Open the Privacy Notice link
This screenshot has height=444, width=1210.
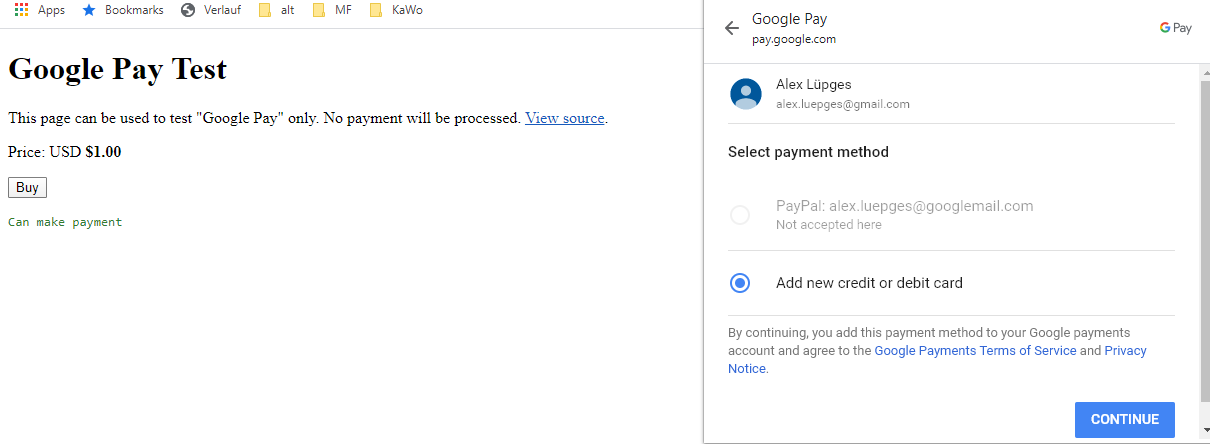pos(1125,351)
